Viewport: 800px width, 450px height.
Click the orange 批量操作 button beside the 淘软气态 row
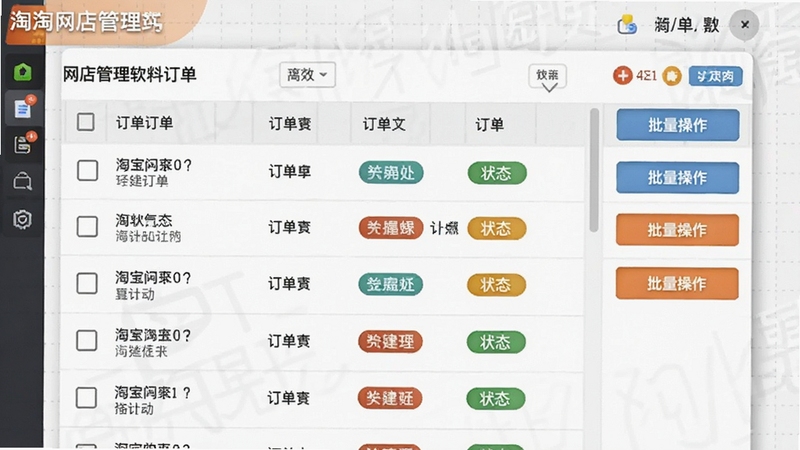678,230
